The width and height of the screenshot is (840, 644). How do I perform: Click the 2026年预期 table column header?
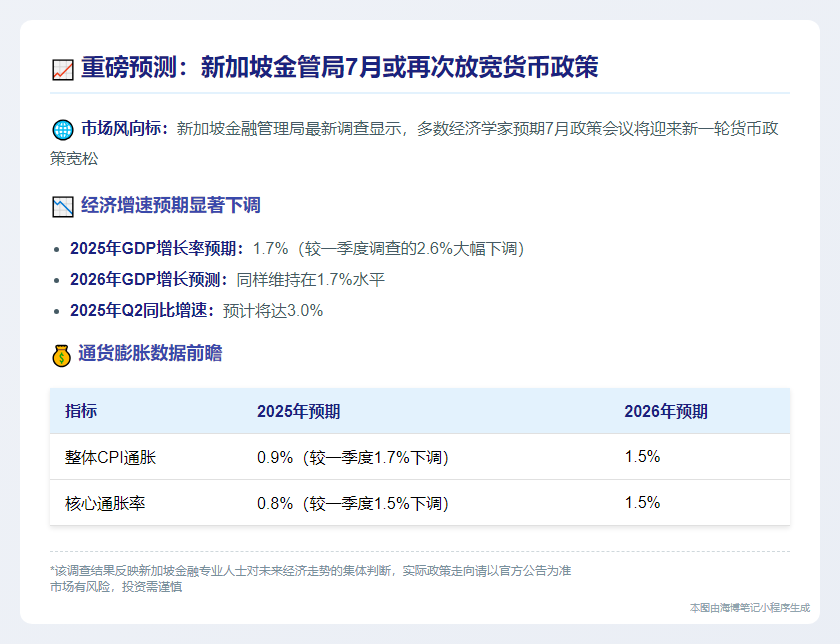pos(666,411)
